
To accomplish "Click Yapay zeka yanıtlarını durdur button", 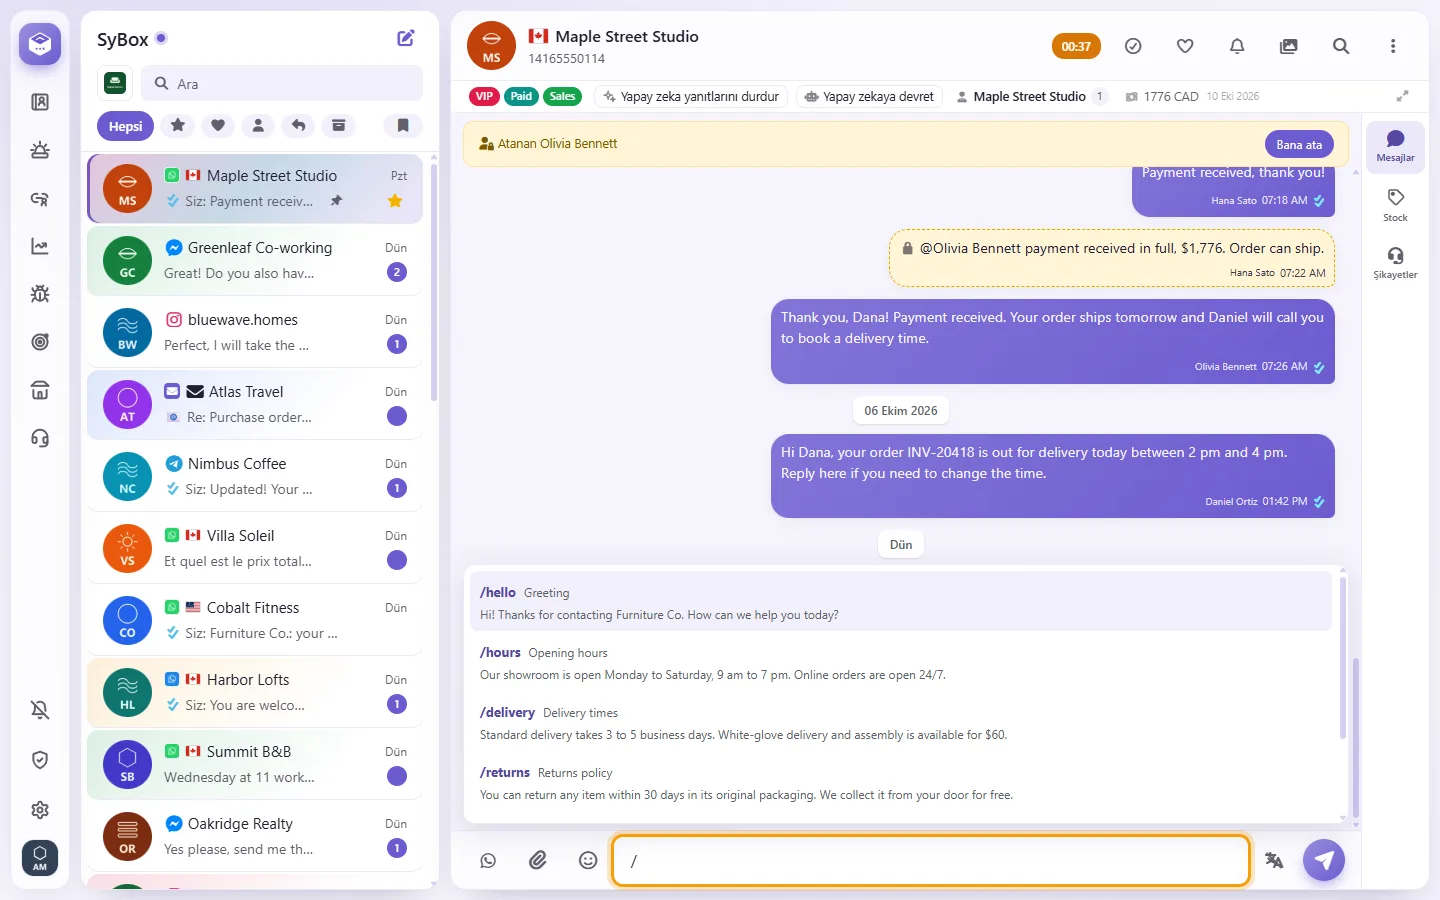I will 691,97.
